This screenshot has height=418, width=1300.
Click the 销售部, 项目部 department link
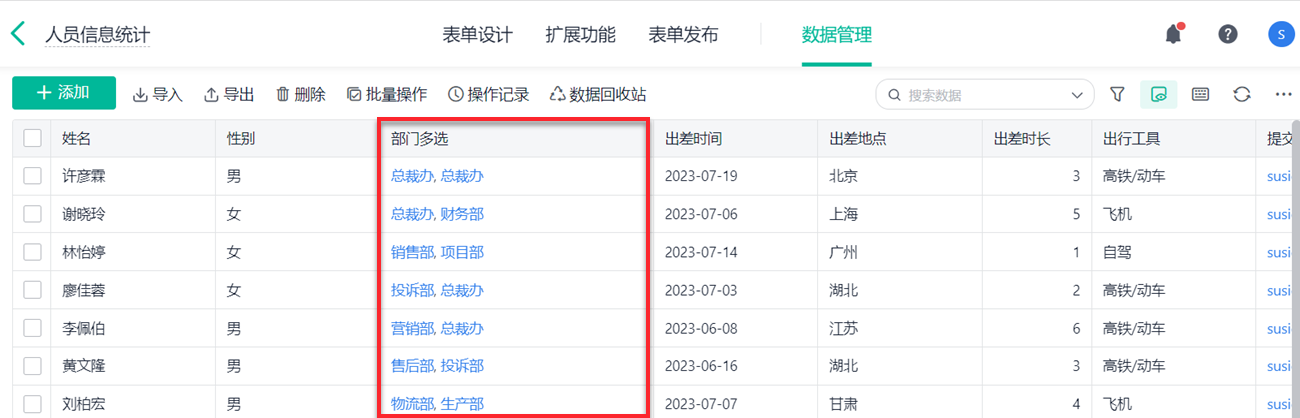pos(437,252)
